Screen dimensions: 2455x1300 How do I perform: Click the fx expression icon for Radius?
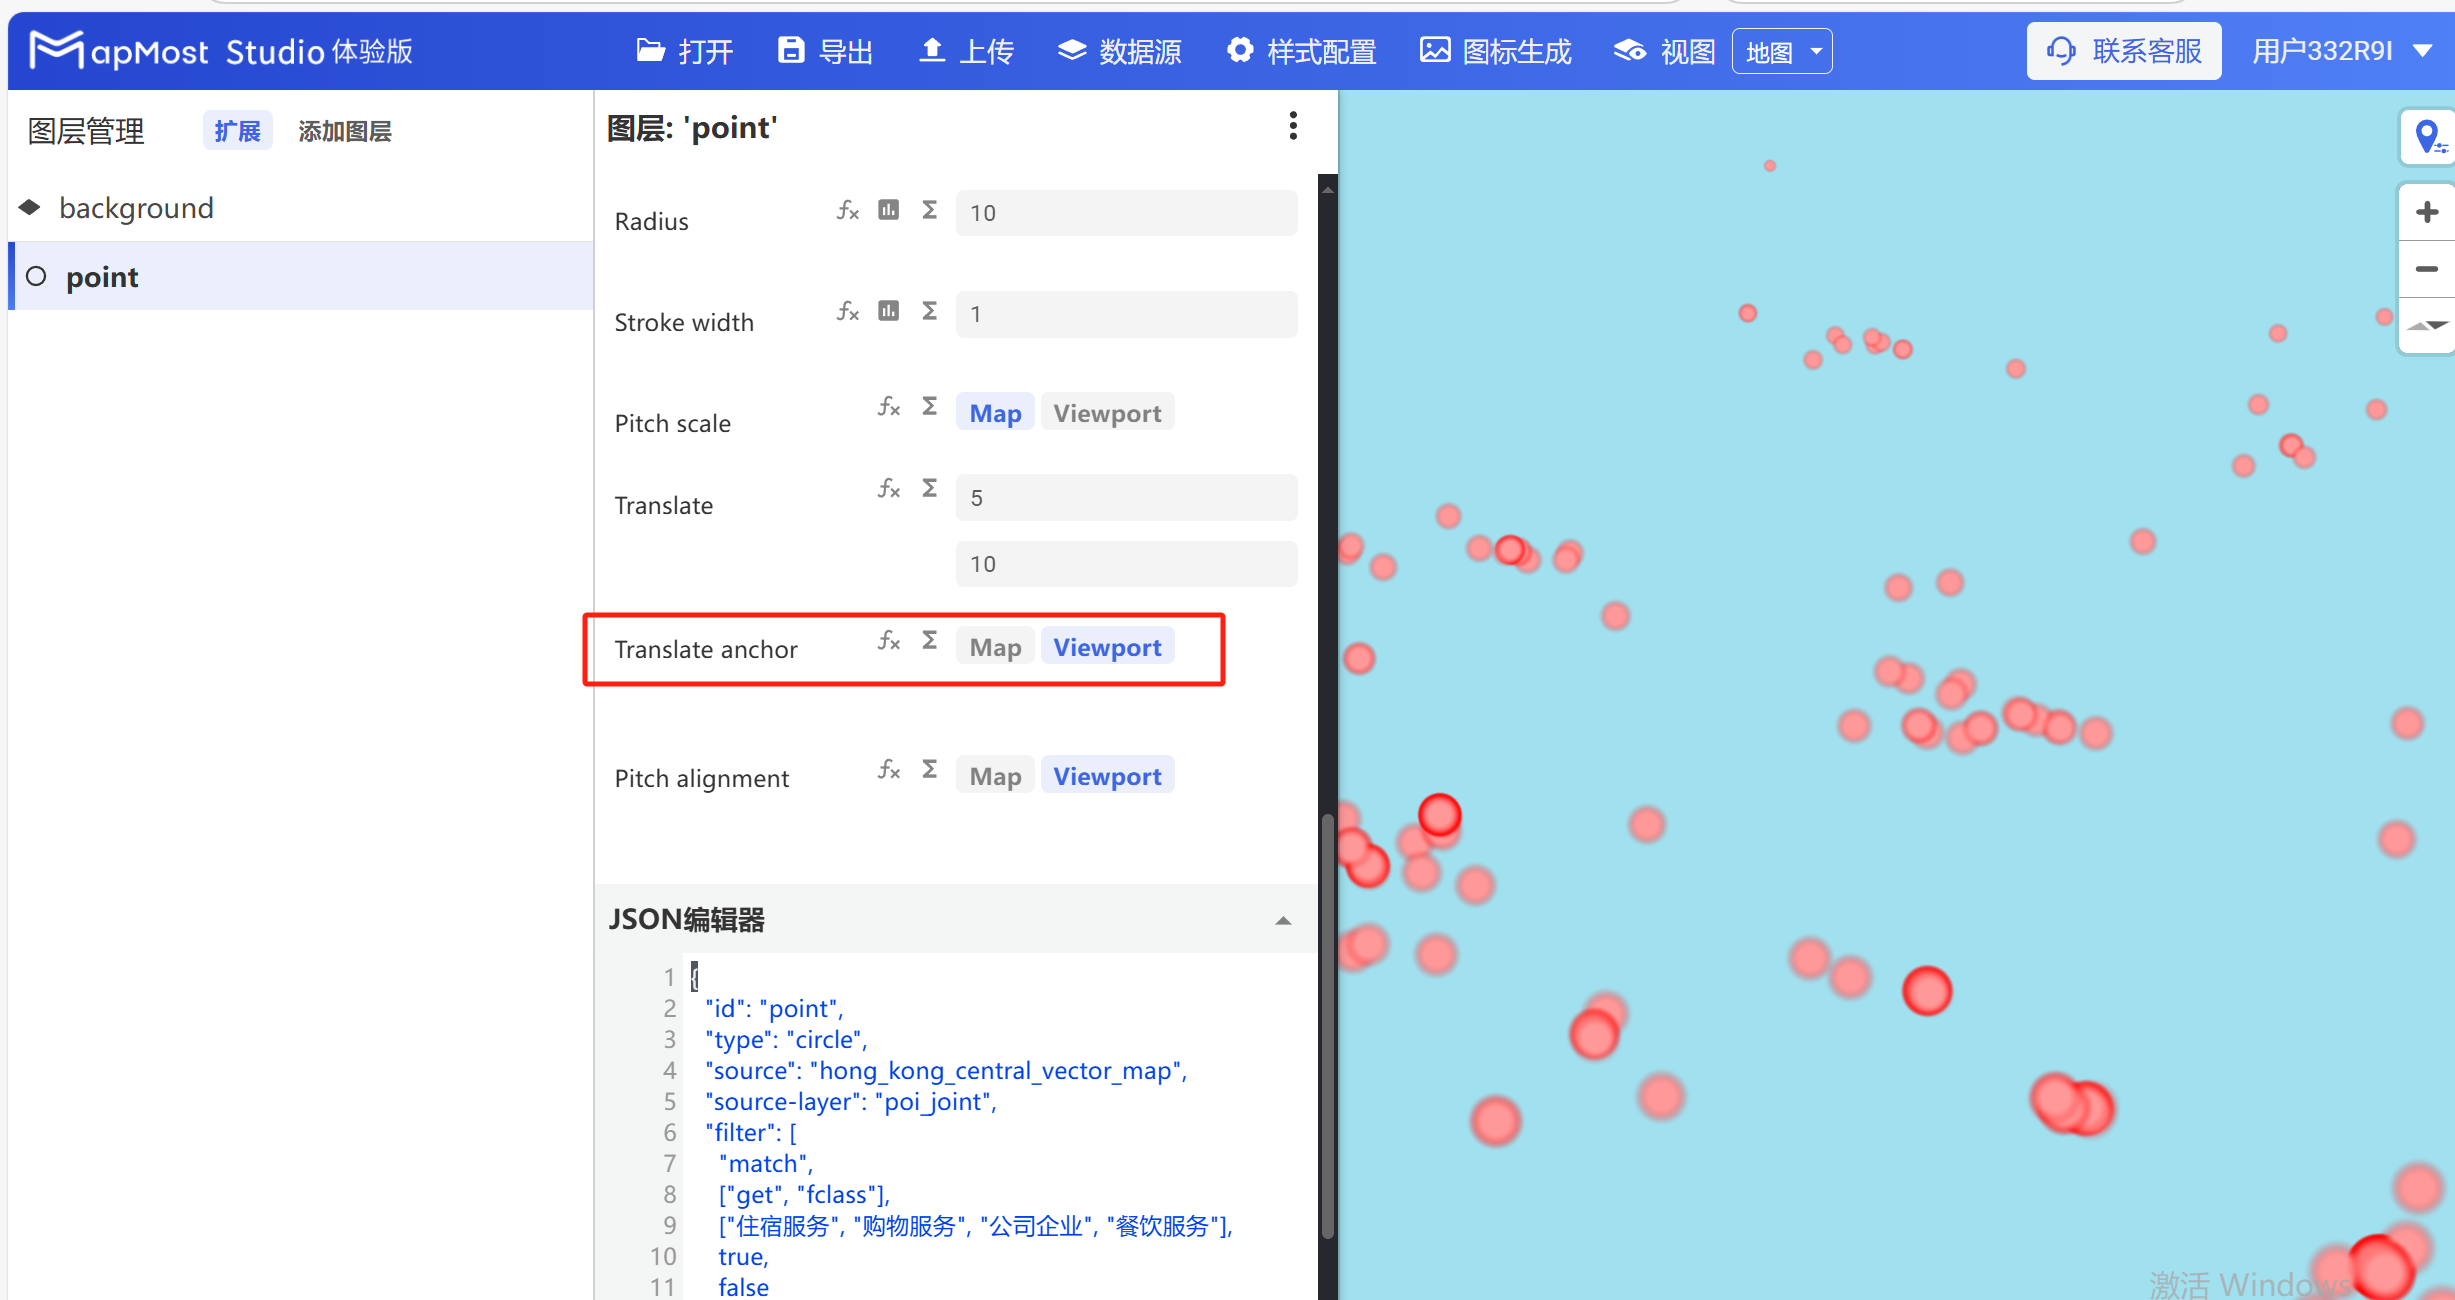click(x=847, y=210)
